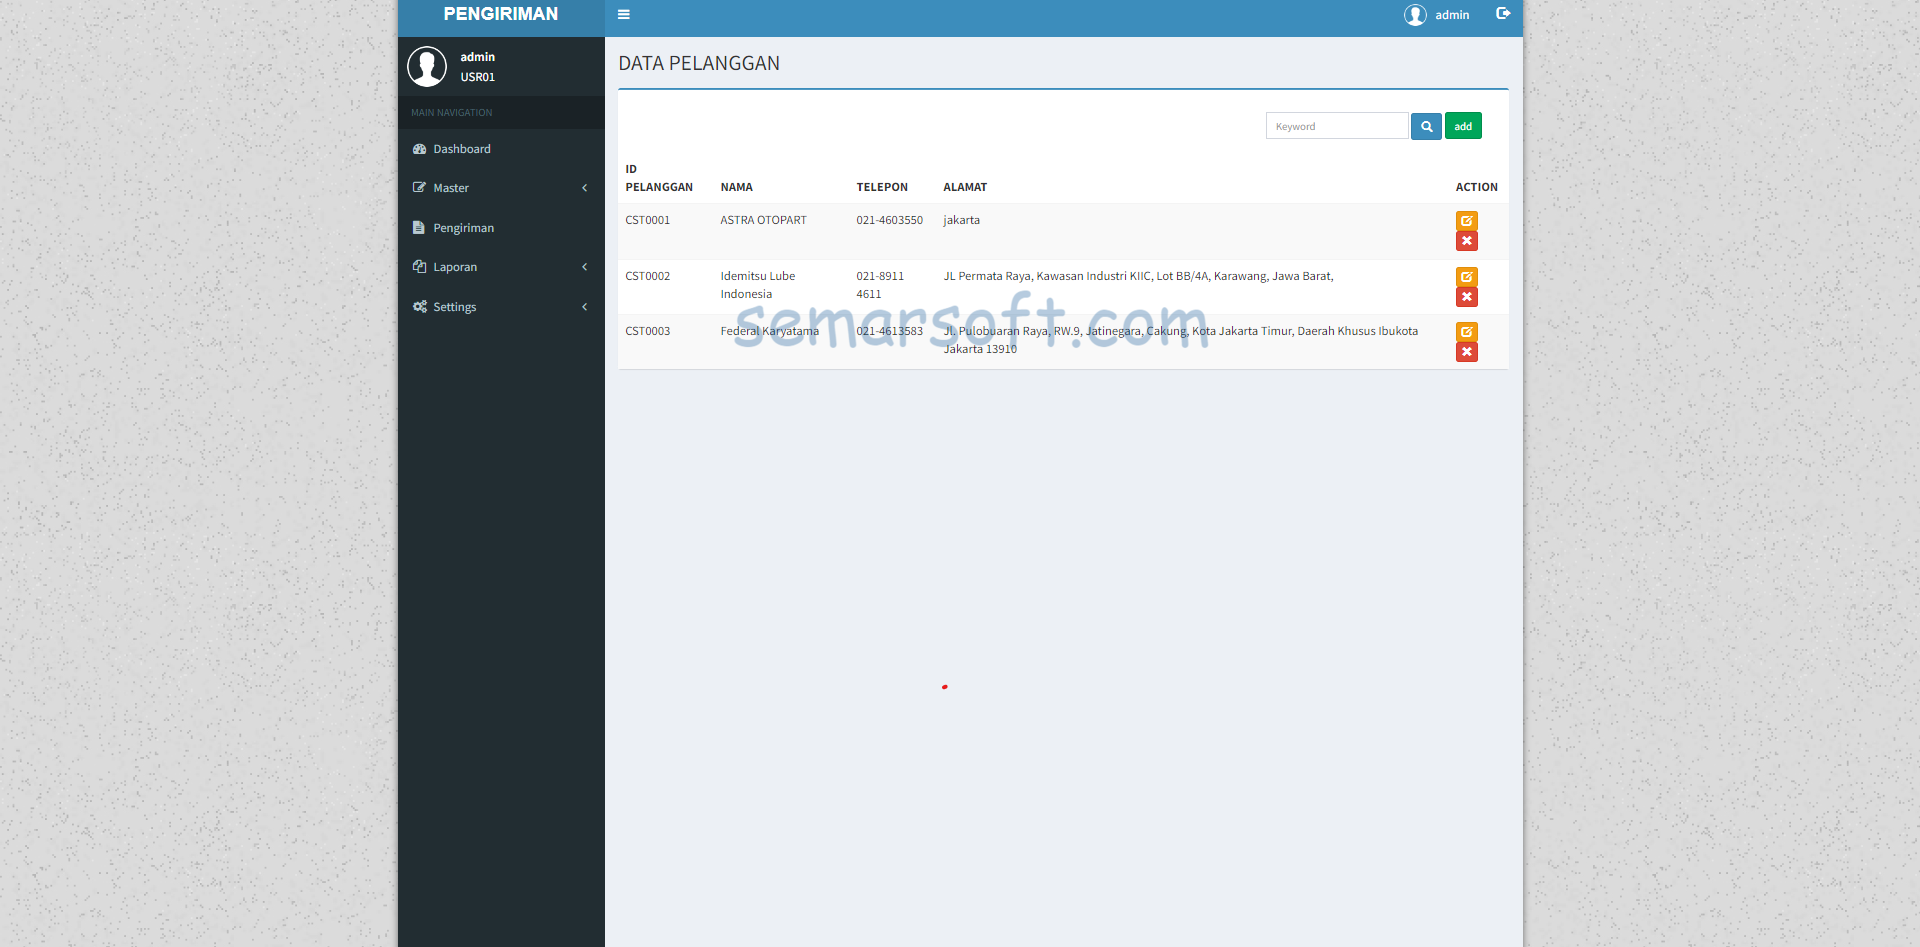1920x947 pixels.
Task: Click inside the Keyword search field
Action: (1337, 125)
